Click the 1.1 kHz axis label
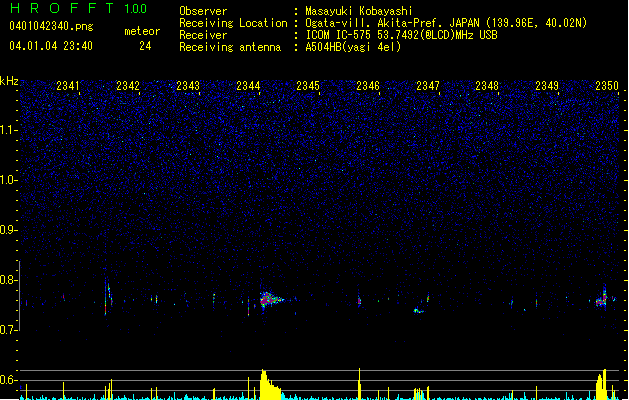Viewport: 629px width, 400px height. tap(8, 130)
